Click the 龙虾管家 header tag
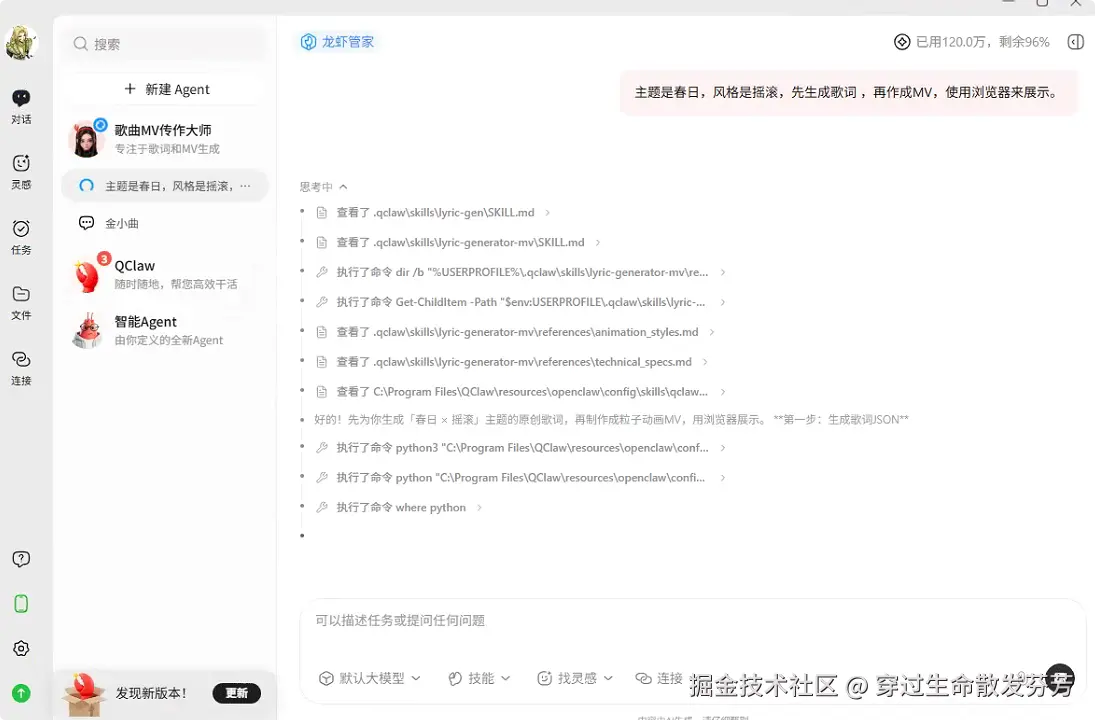 tap(338, 42)
